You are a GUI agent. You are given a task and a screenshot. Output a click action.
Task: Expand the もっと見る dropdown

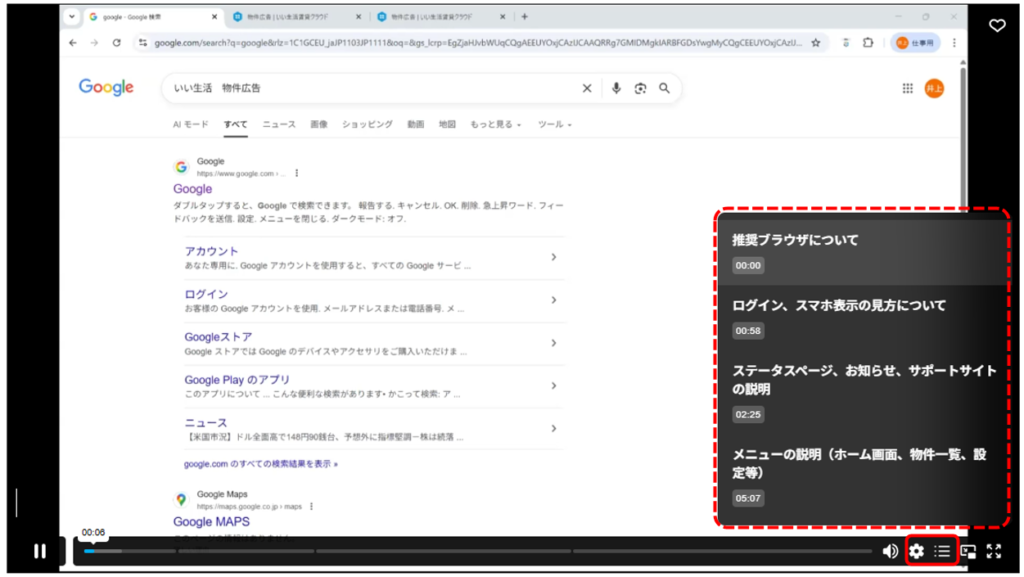click(x=496, y=124)
